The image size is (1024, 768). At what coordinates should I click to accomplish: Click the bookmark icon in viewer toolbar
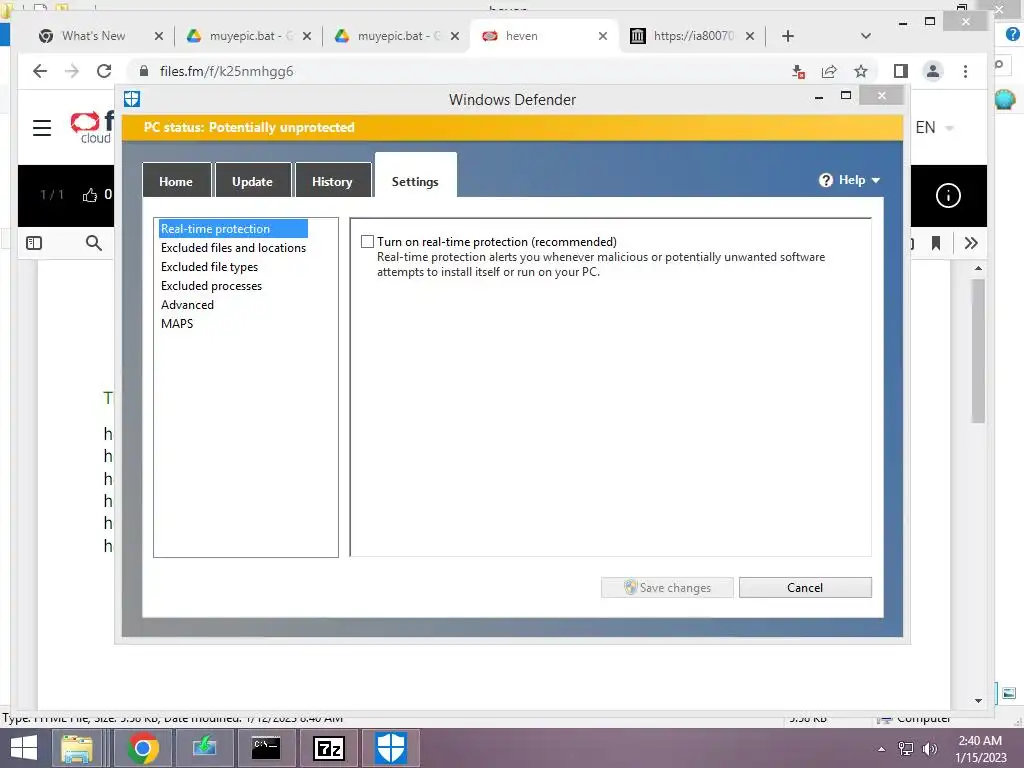click(936, 243)
